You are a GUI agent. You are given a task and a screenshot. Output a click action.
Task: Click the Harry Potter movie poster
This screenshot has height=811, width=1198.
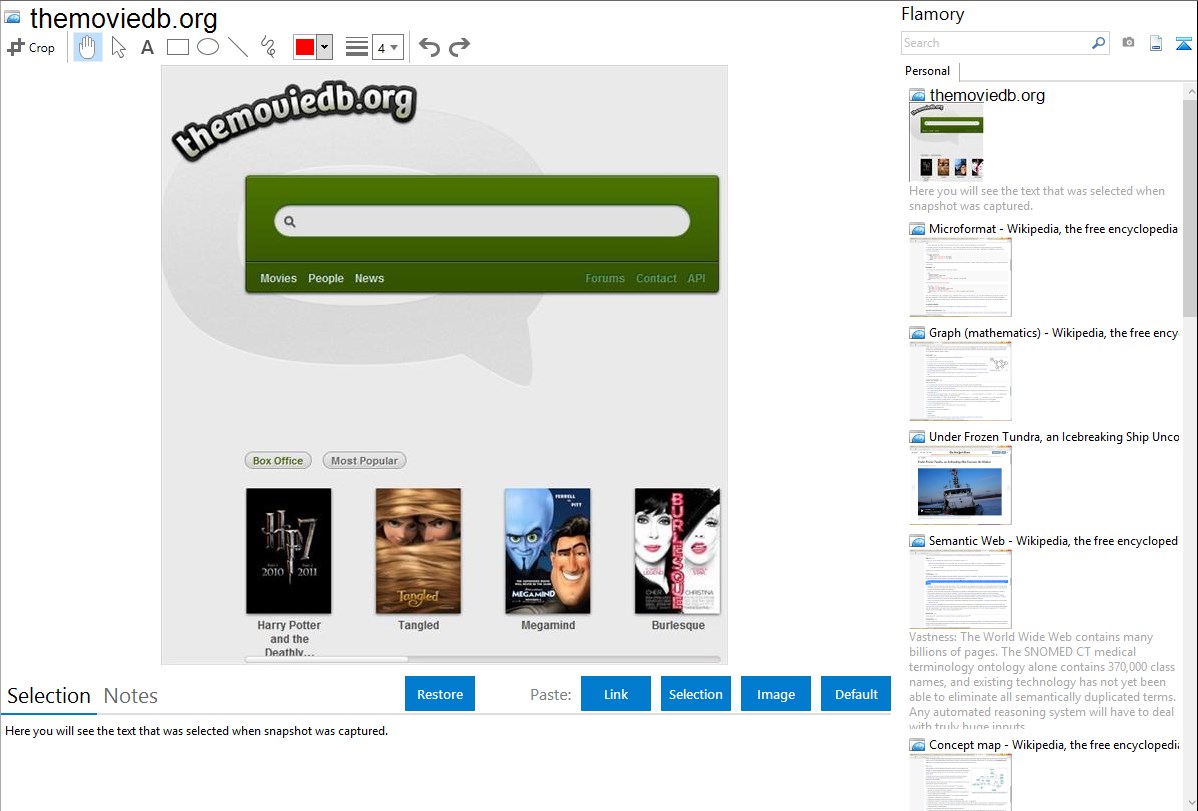click(x=289, y=550)
